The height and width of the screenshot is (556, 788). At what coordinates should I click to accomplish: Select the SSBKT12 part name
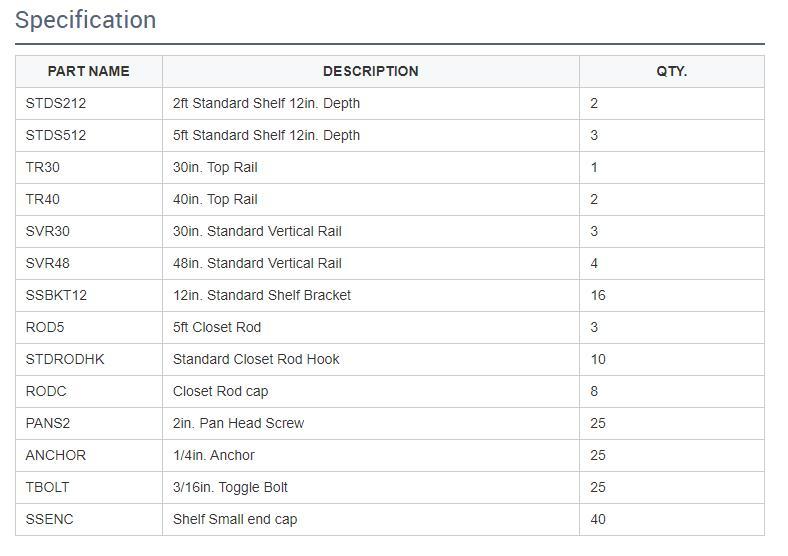point(56,295)
